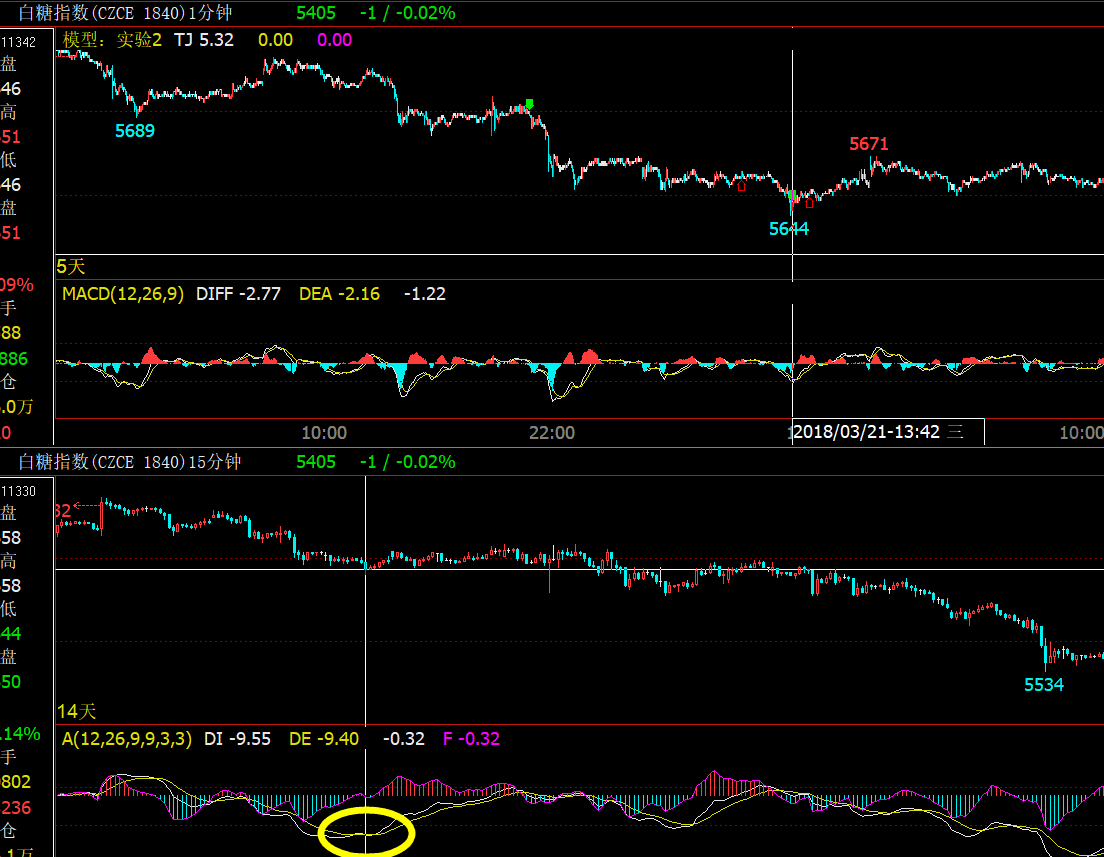Image resolution: width=1104 pixels, height=857 pixels.
Task: Select the 5天 range label
Action: click(x=71, y=267)
